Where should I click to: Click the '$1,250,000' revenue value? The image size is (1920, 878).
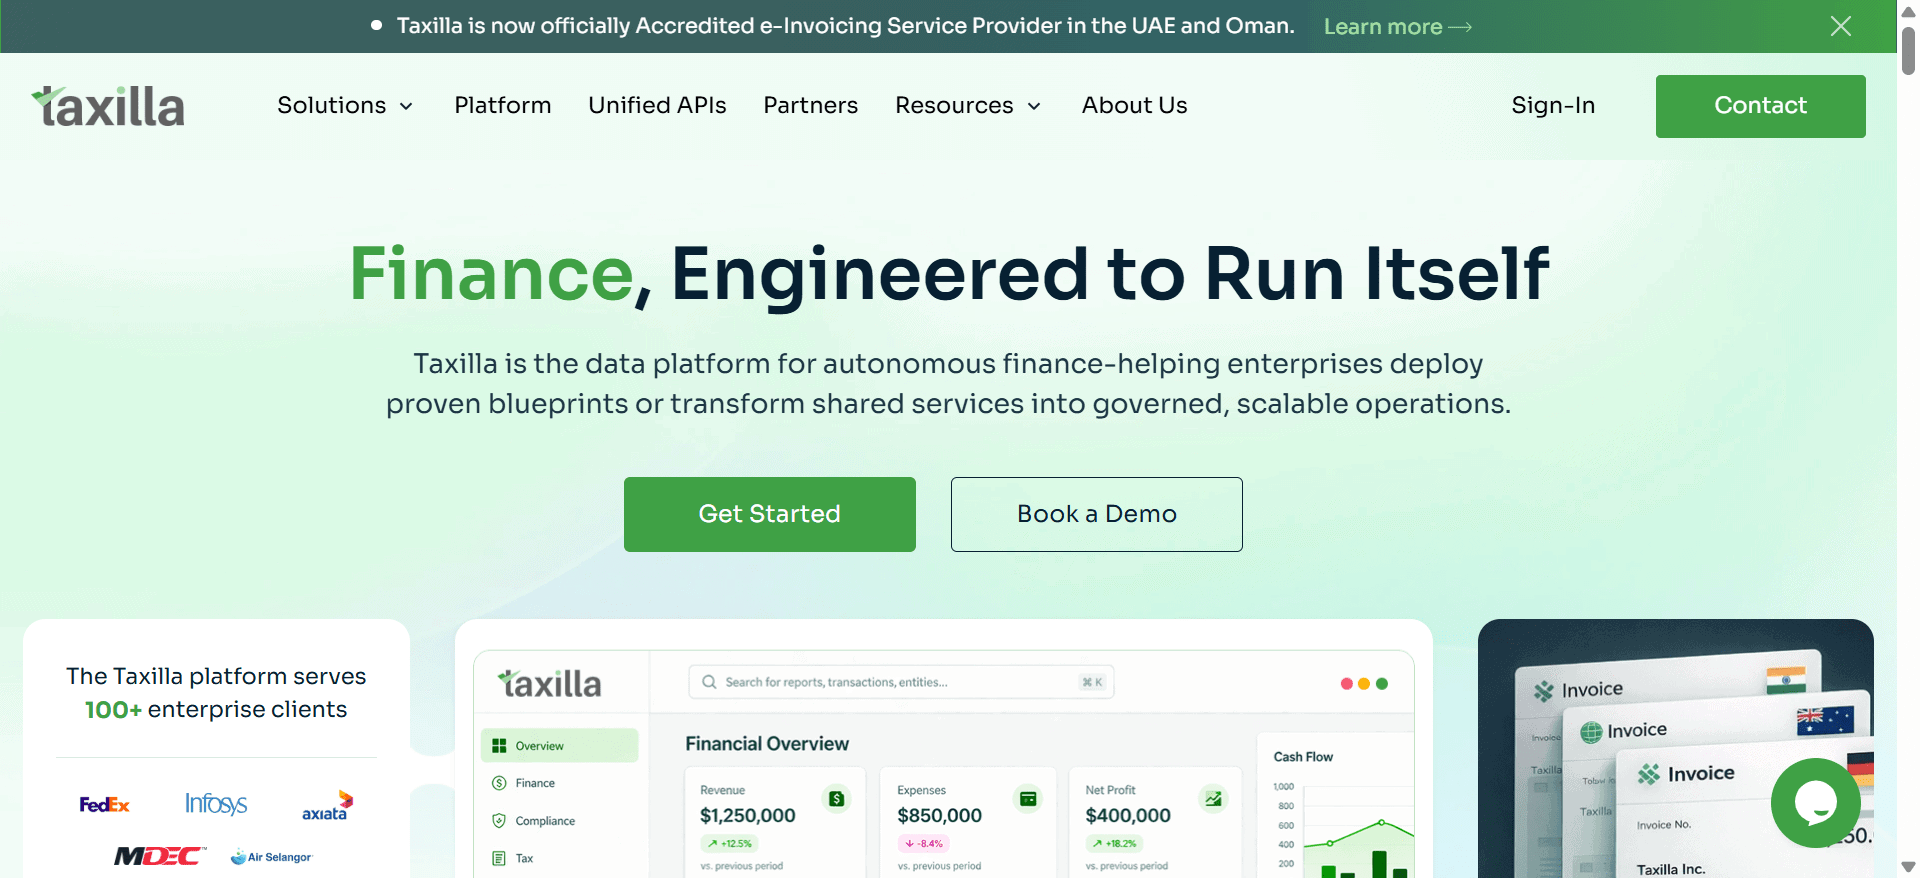click(x=748, y=816)
